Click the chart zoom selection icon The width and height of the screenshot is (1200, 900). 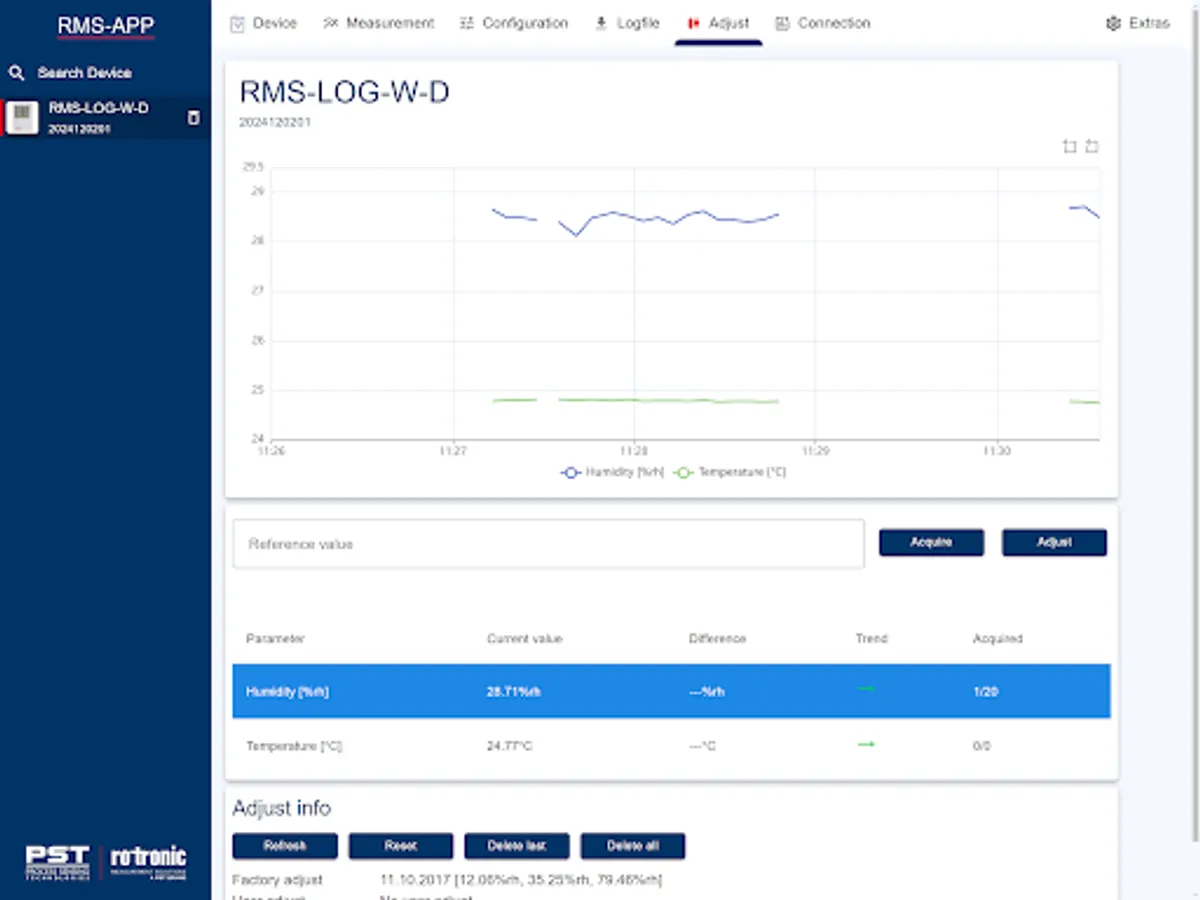(1069, 146)
